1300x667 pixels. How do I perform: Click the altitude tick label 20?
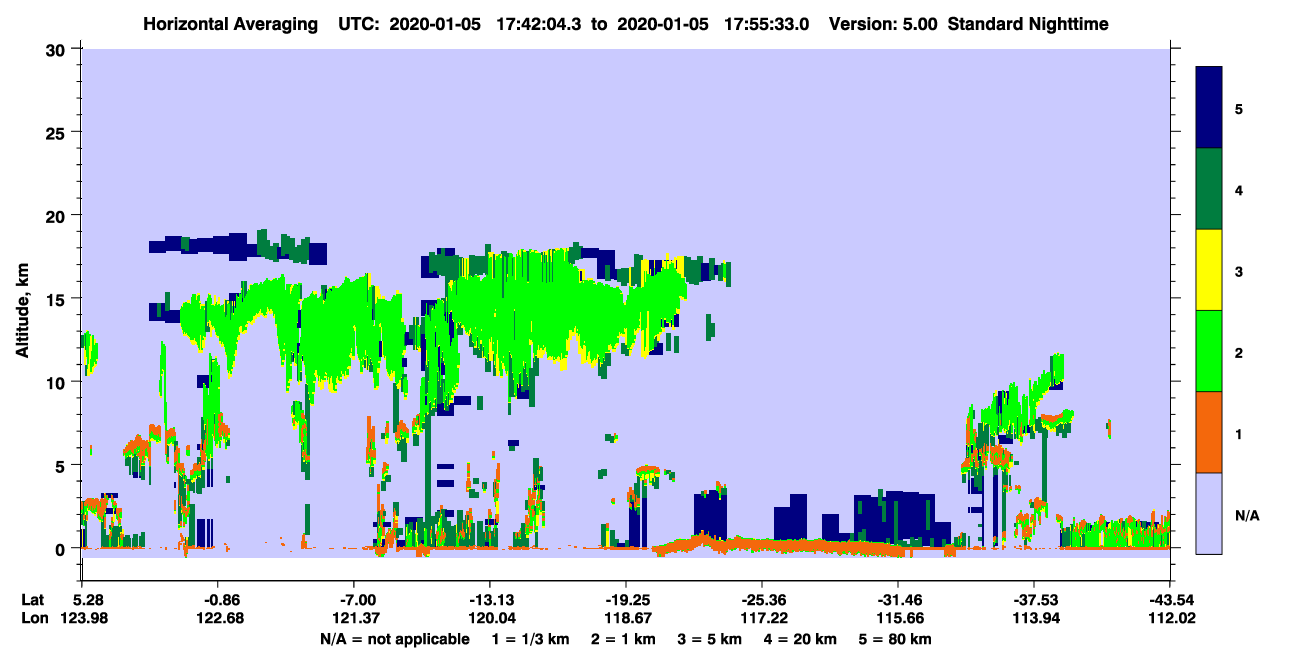(58, 216)
